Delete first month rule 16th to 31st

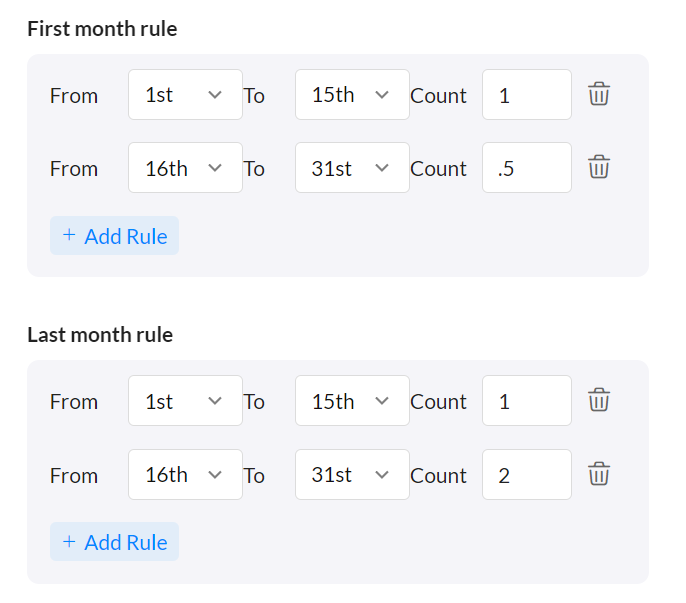pyautogui.click(x=599, y=168)
